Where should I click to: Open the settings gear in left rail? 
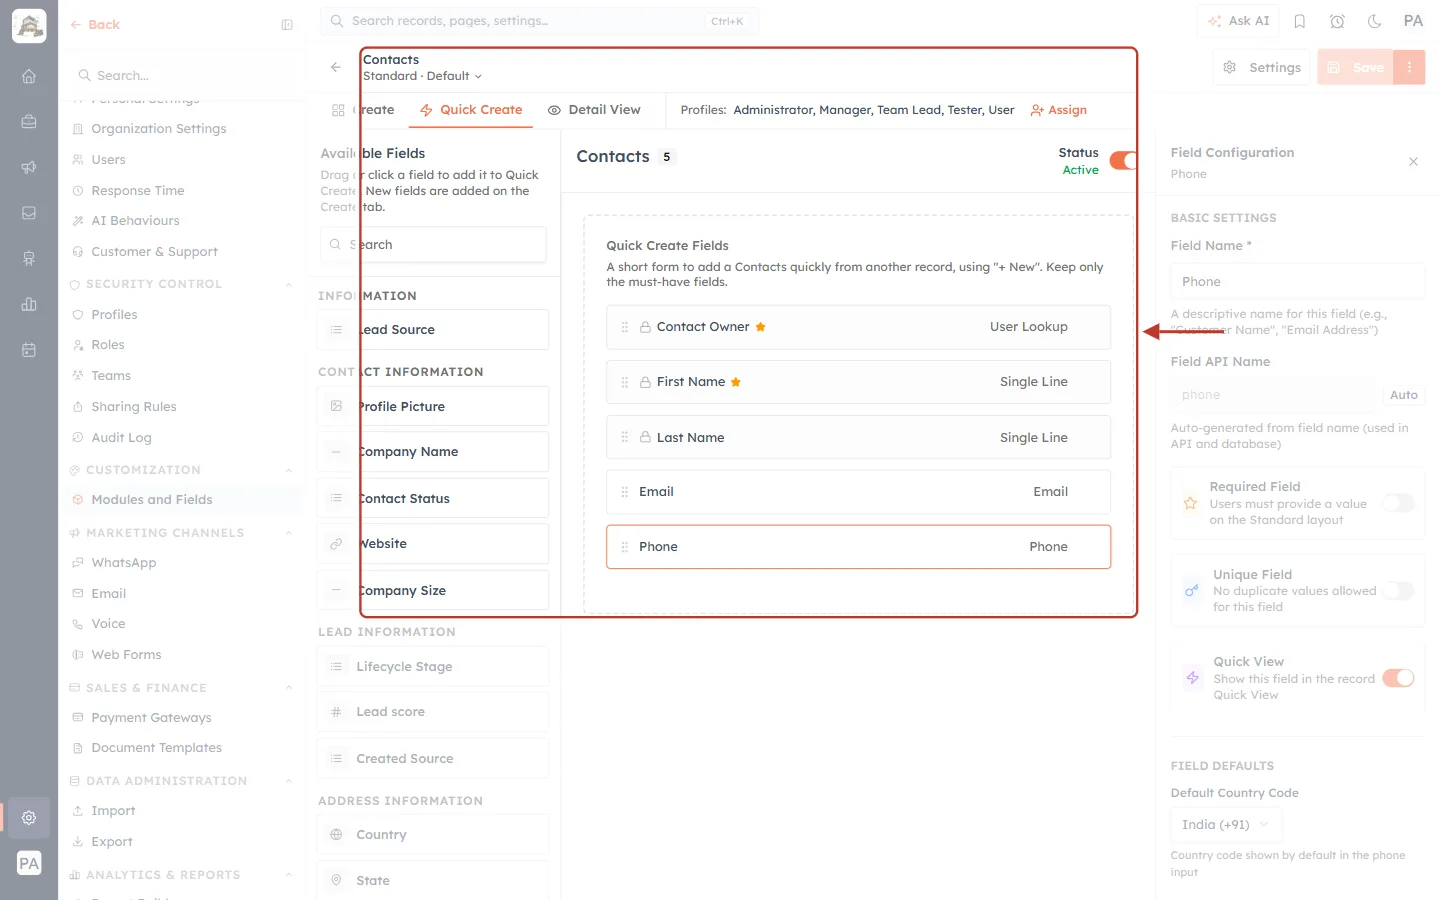tap(29, 817)
